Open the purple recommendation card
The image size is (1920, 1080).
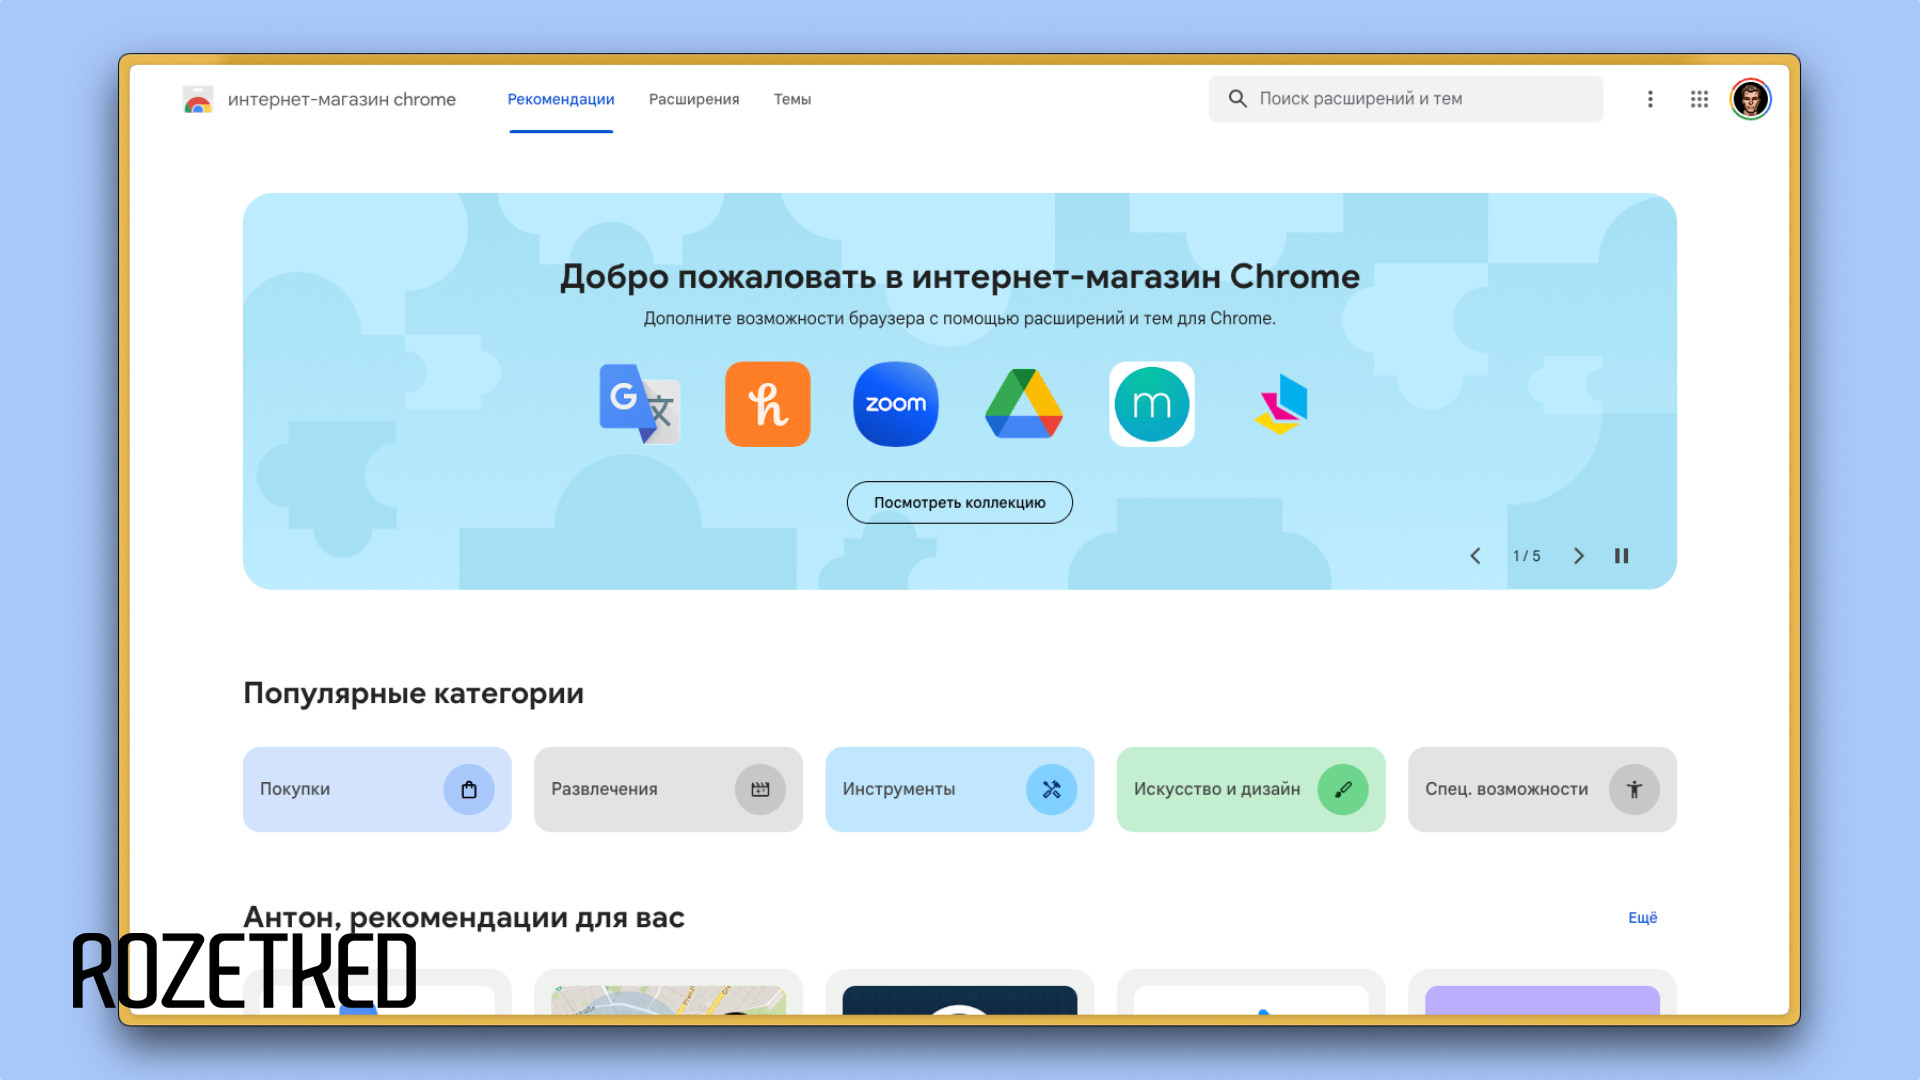1542,992
